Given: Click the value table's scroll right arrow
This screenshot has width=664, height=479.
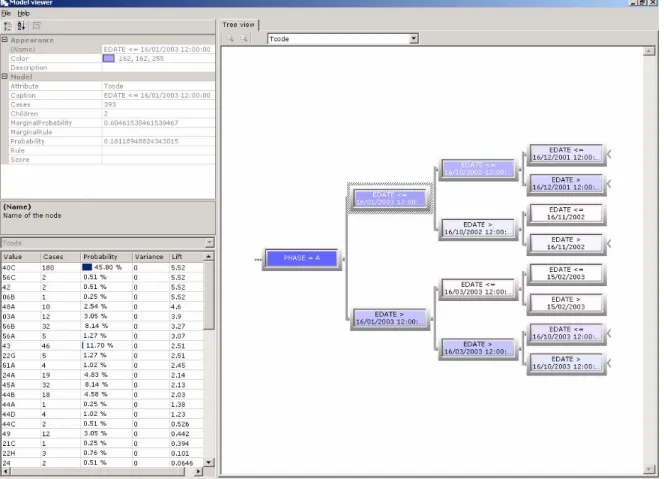Looking at the screenshot, I should [x=199, y=471].
